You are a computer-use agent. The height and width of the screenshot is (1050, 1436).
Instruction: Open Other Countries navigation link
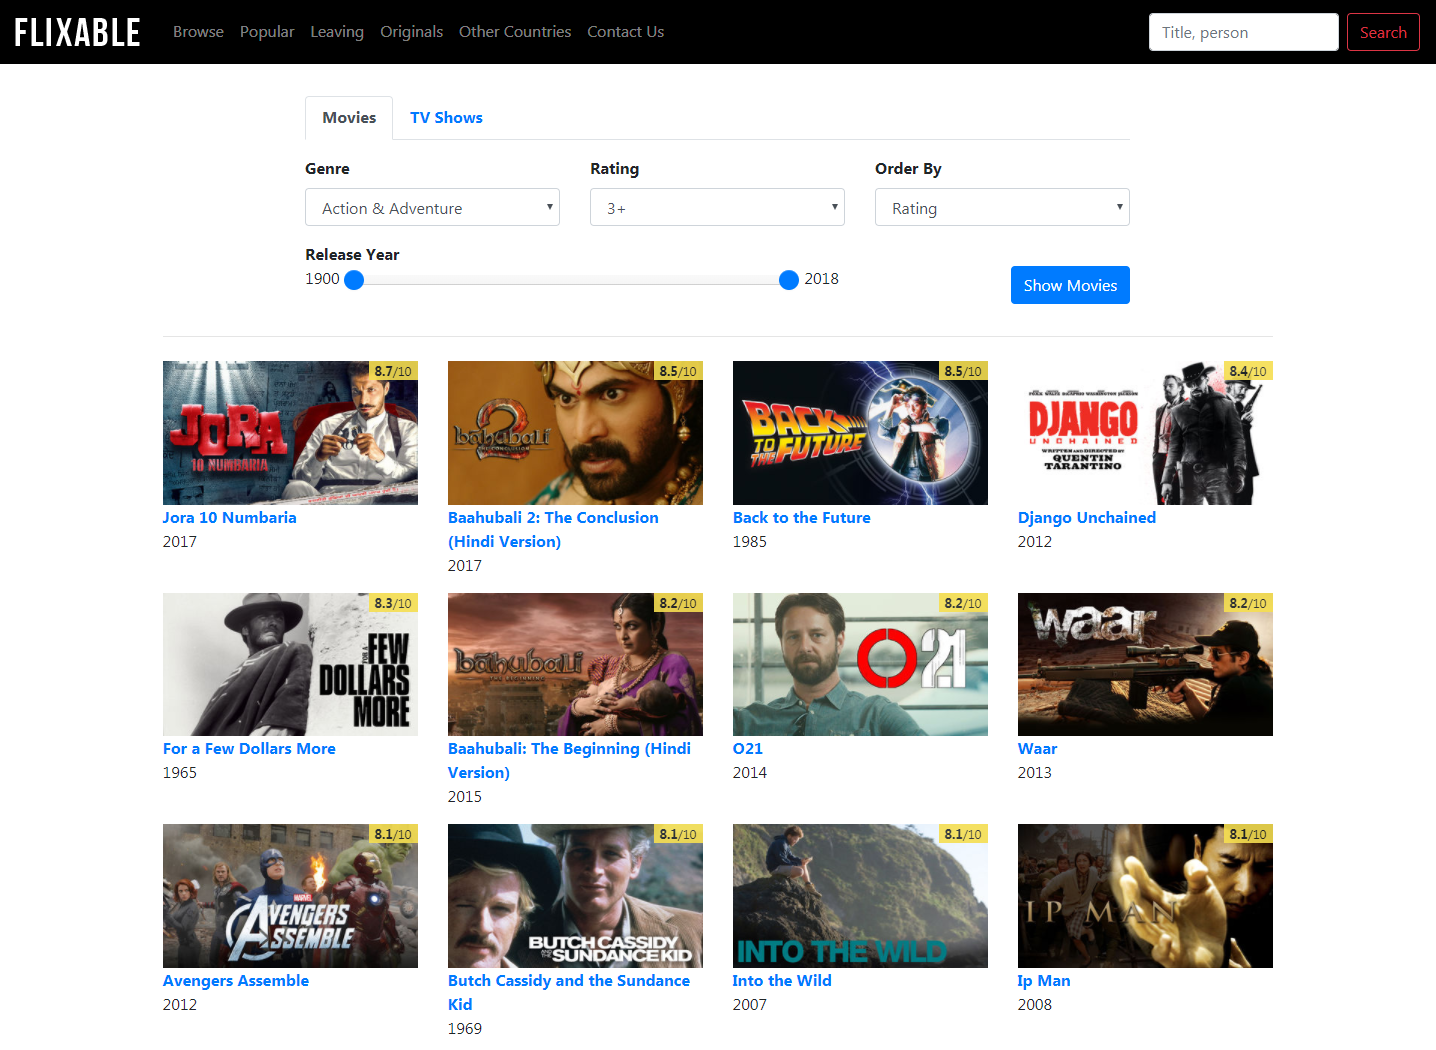515,31
